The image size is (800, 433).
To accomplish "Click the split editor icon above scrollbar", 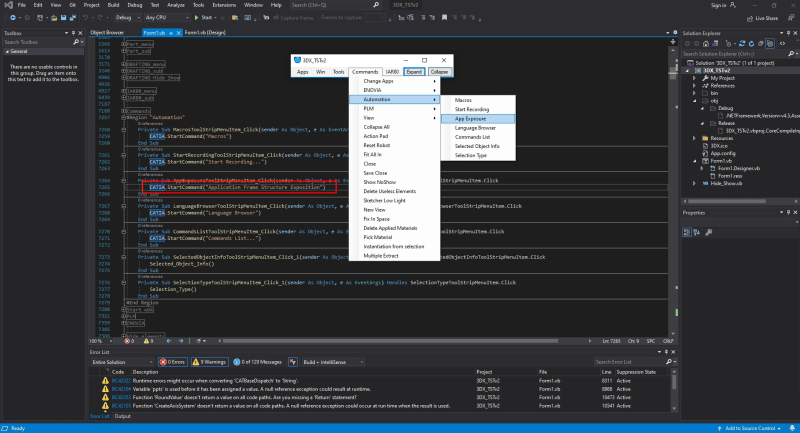I will 672,41.
